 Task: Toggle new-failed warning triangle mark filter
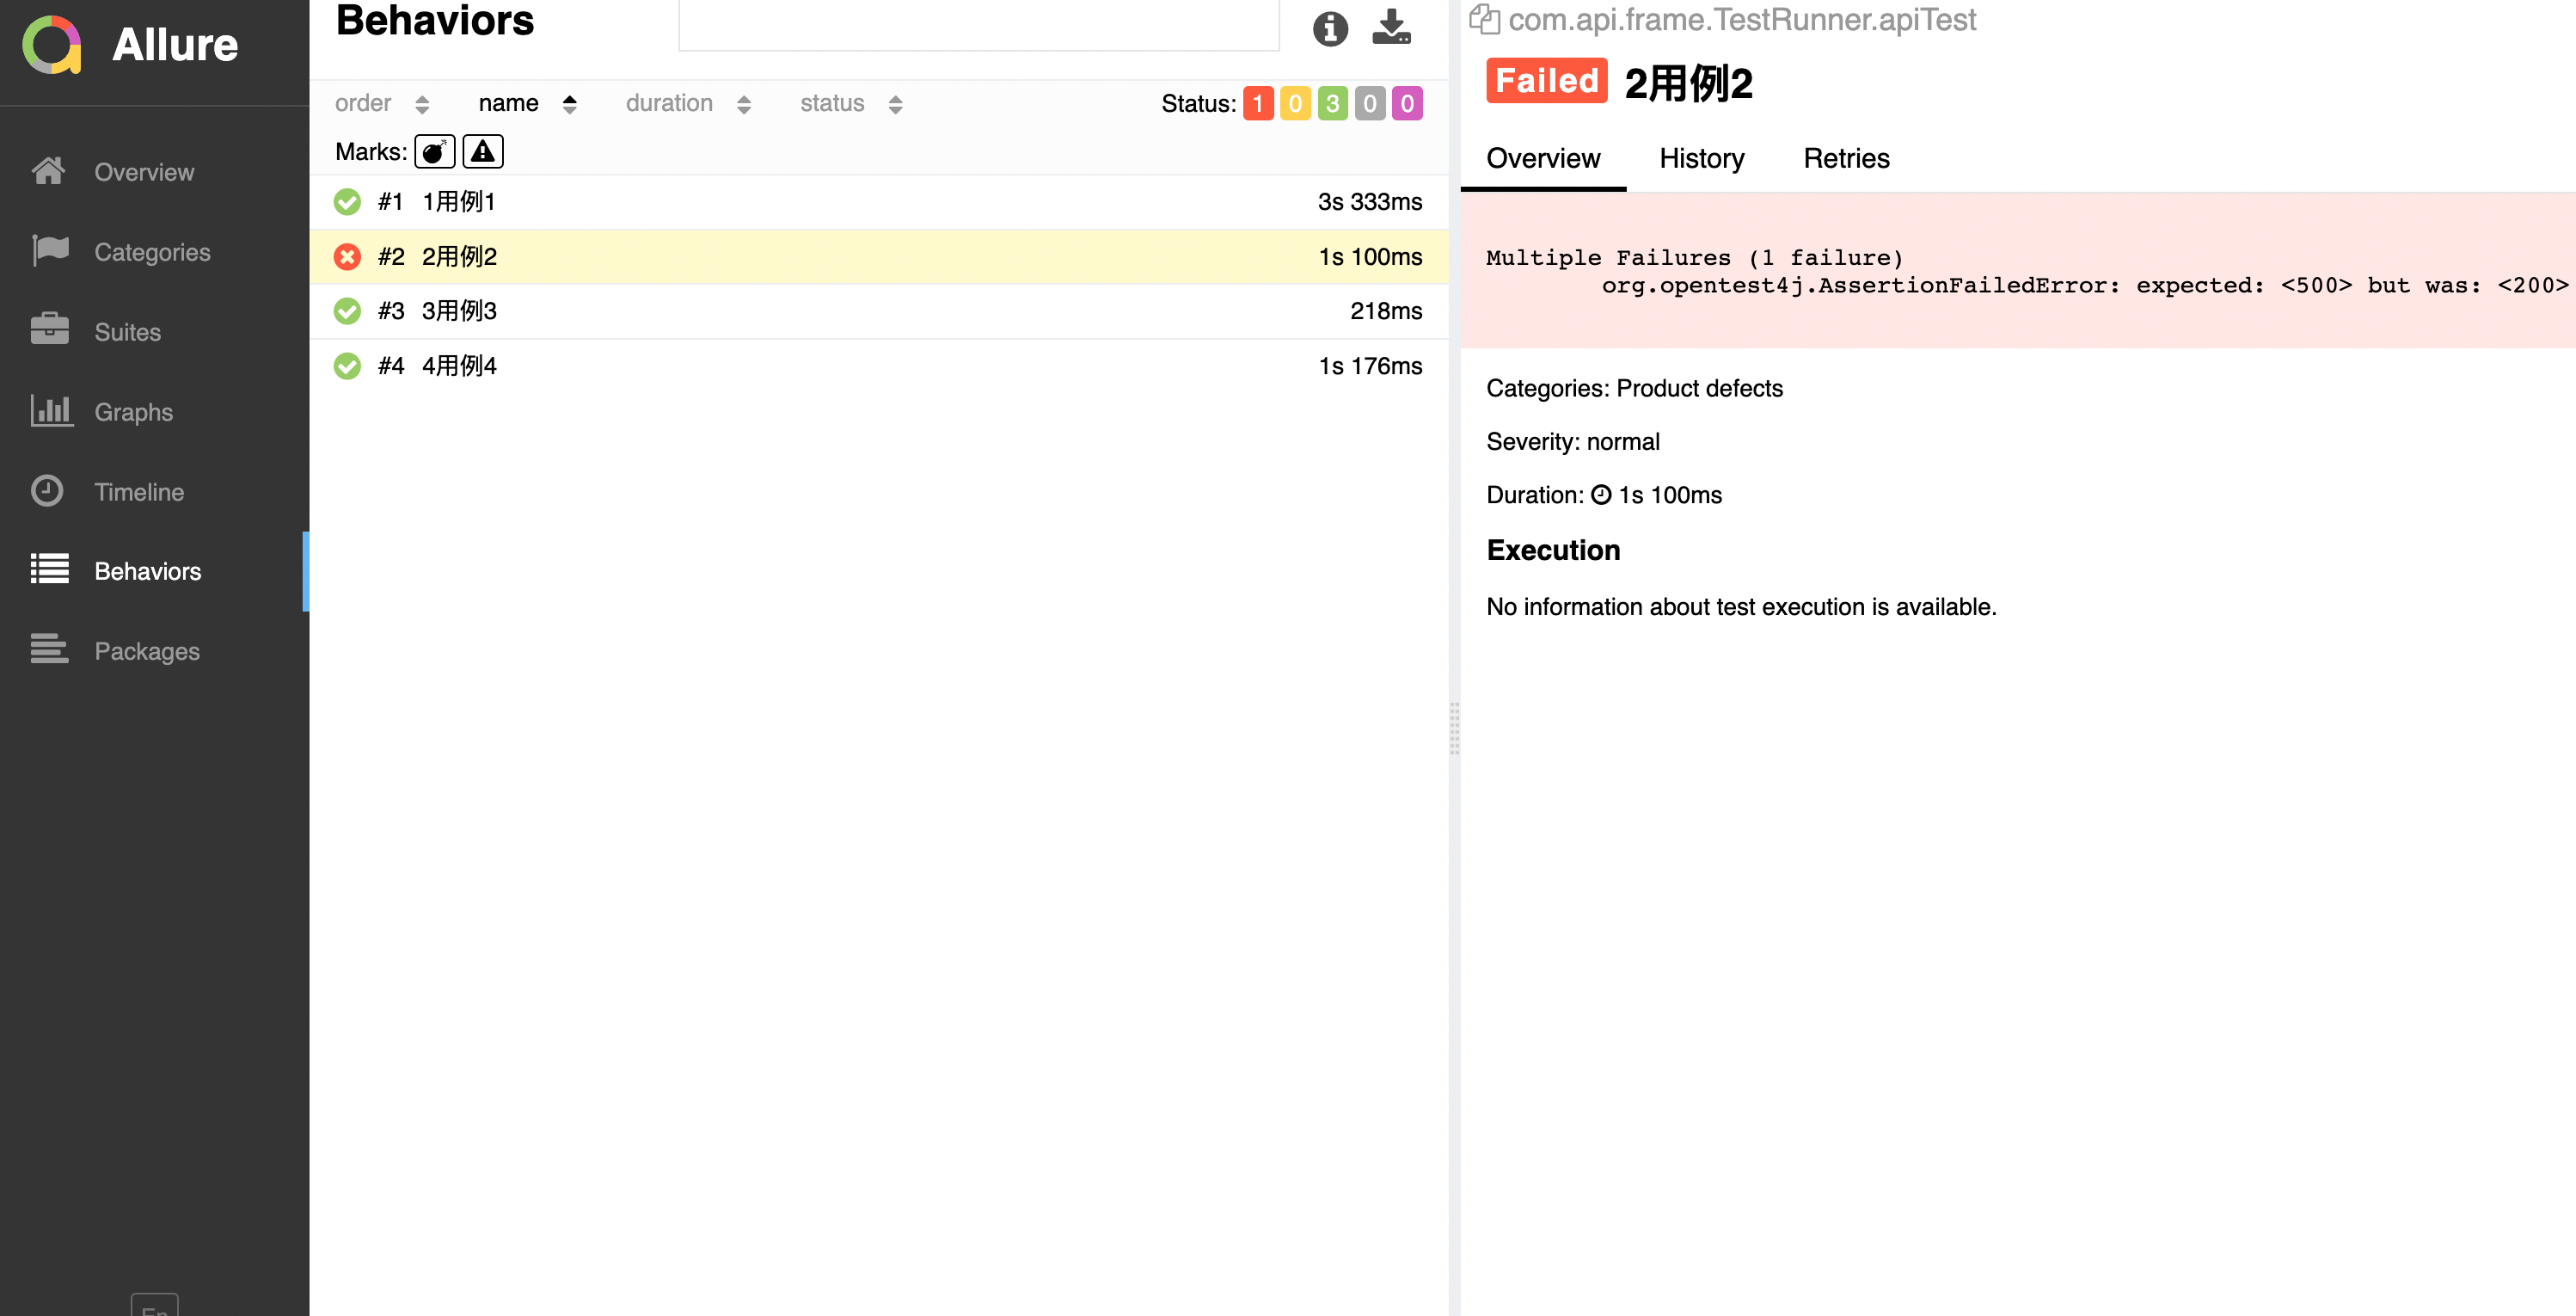pos(483,152)
